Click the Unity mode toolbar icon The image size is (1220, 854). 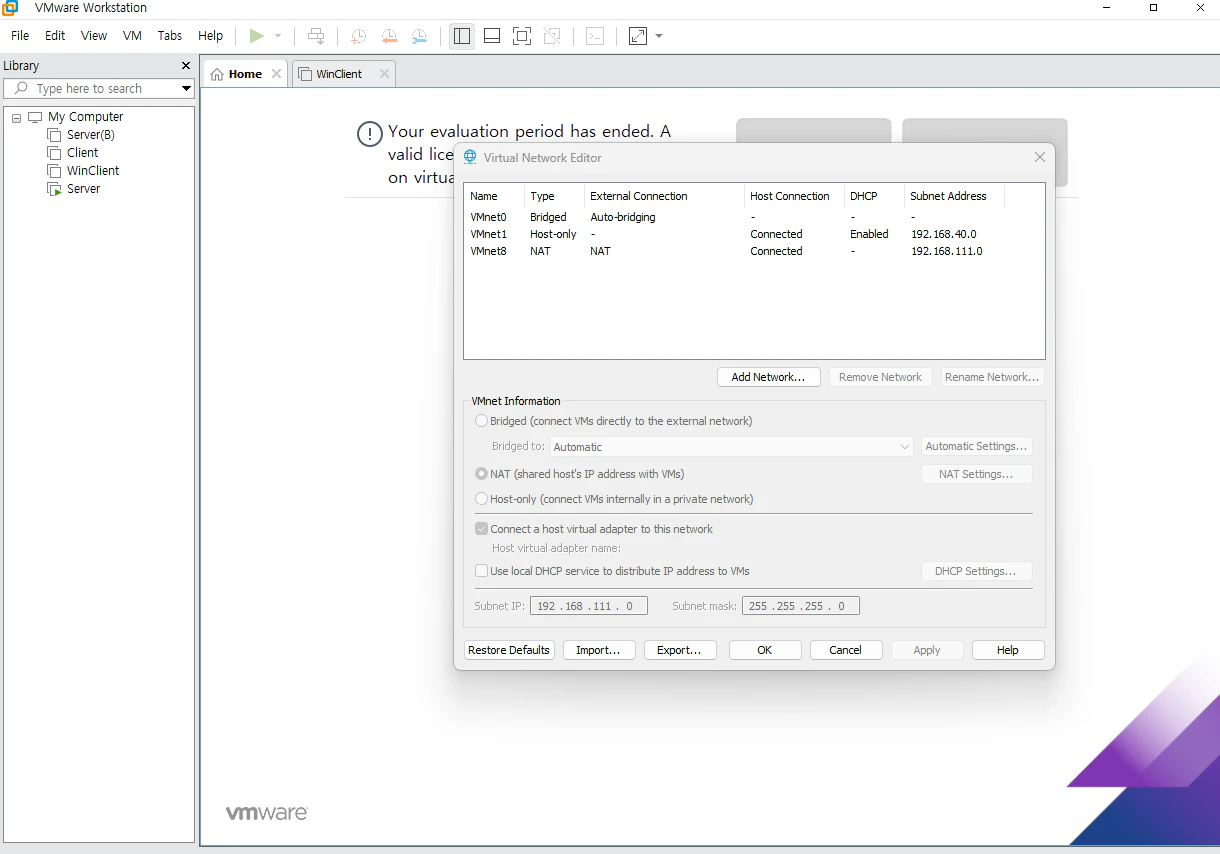pos(552,36)
